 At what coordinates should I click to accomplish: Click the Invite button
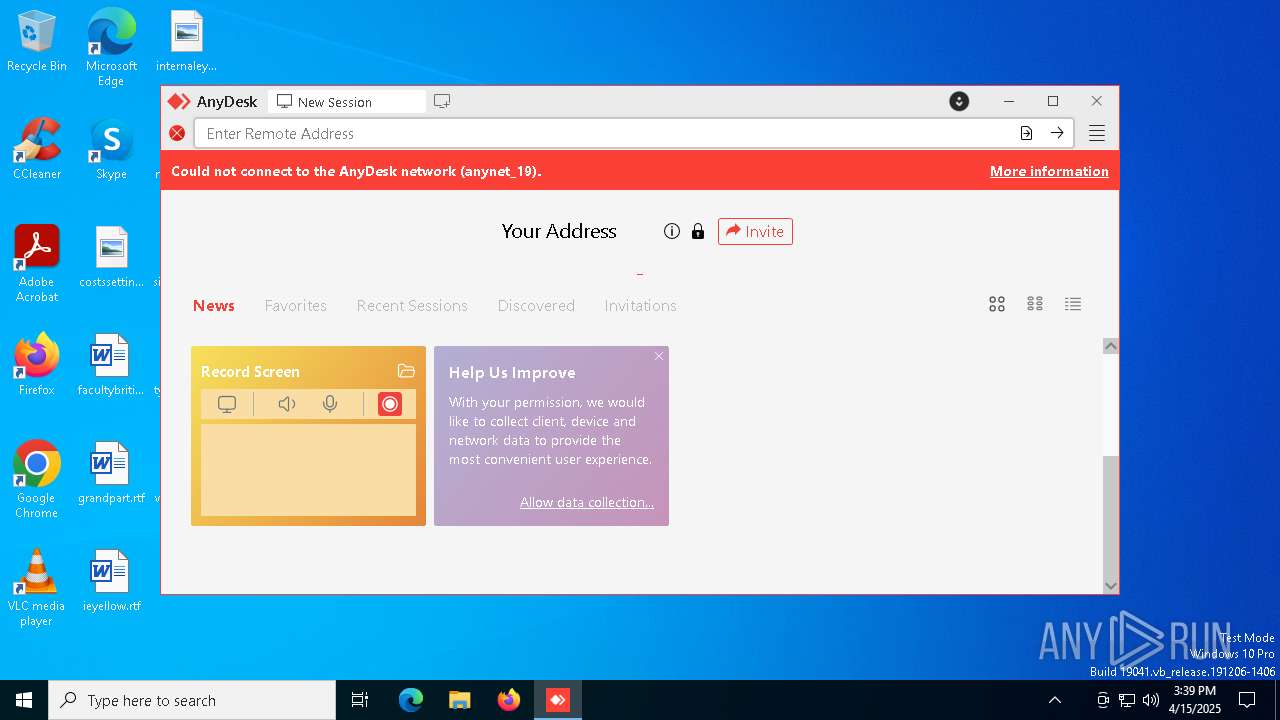(755, 231)
